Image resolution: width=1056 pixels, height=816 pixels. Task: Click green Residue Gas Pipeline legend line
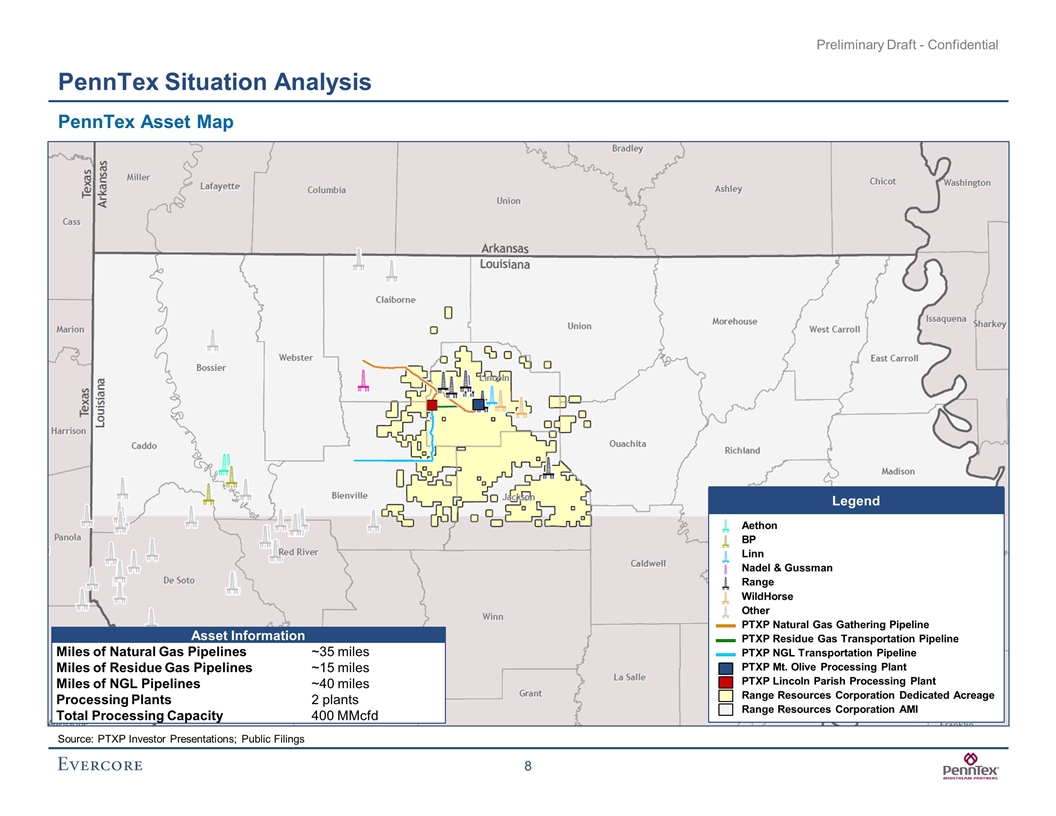tap(725, 640)
